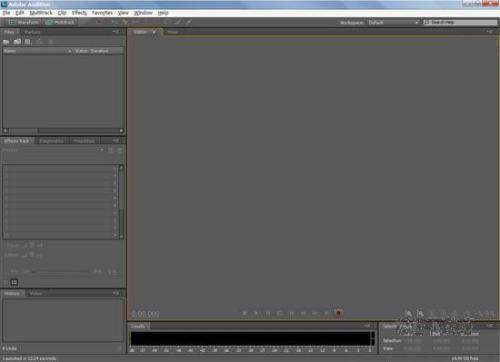Click the Open File icon in Files panel
The height and width of the screenshot is (362, 500).
pyautogui.click(x=6, y=42)
